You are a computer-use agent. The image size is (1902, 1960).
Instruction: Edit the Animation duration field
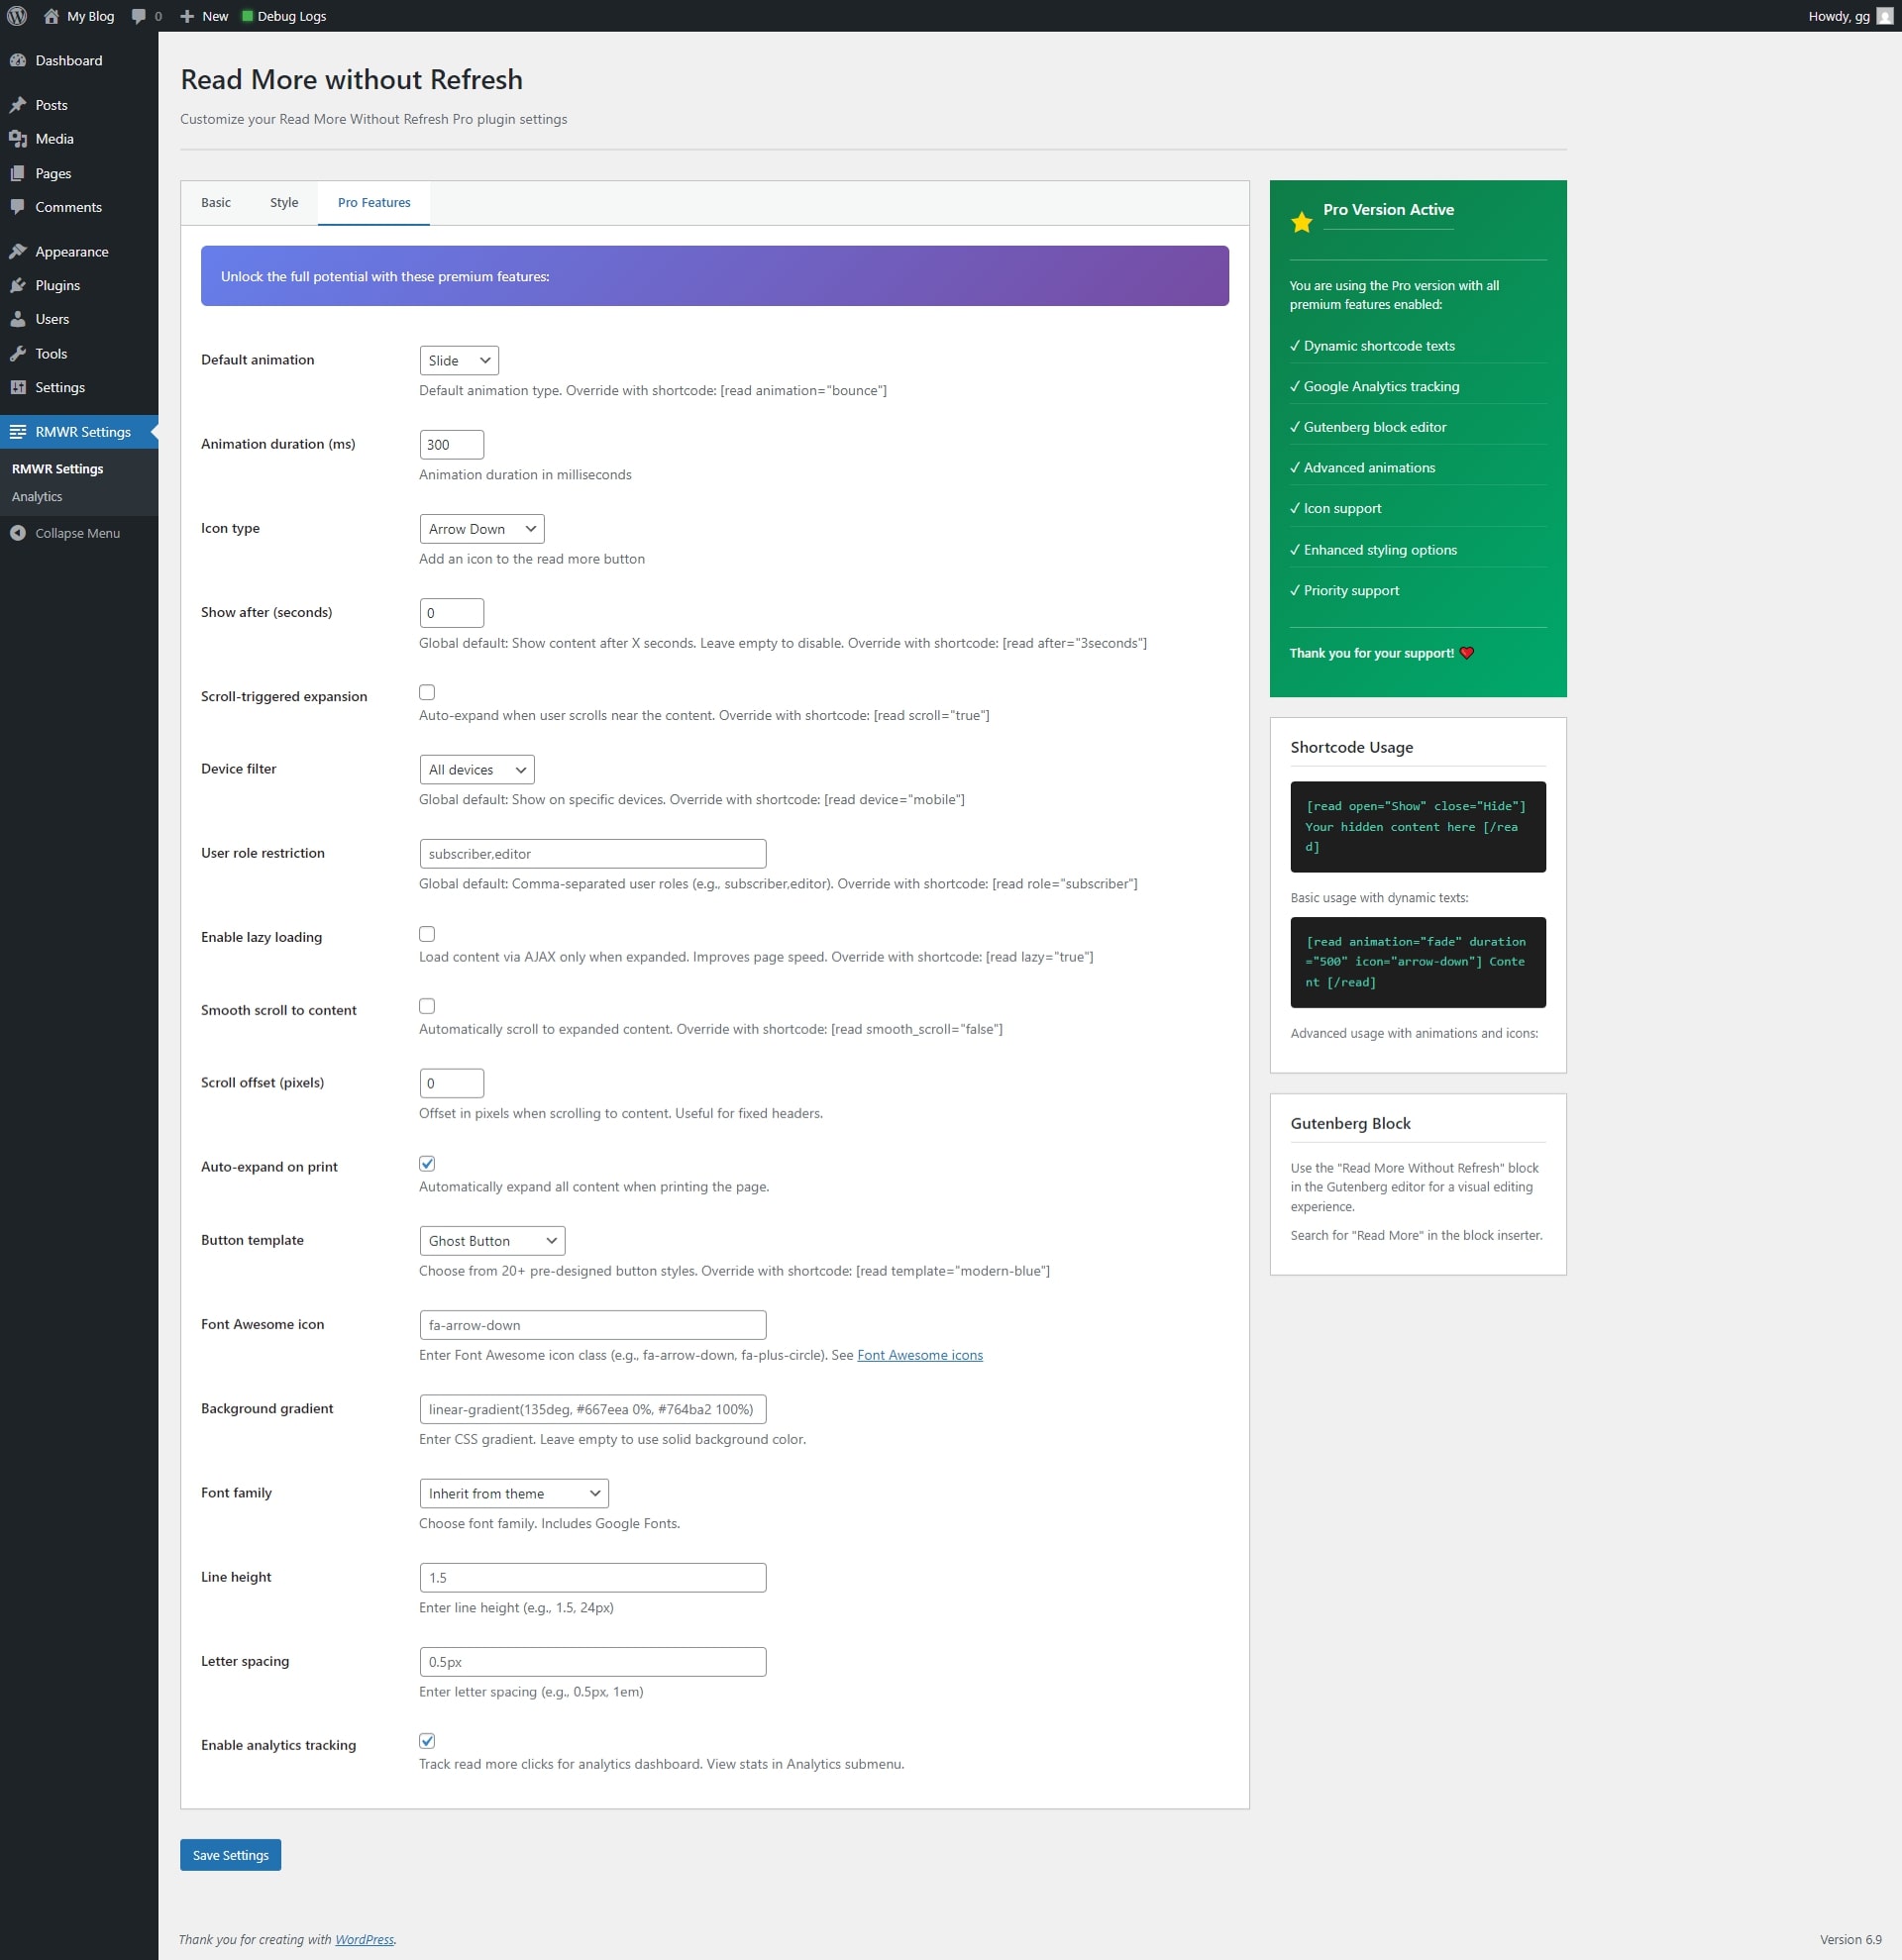tap(451, 444)
